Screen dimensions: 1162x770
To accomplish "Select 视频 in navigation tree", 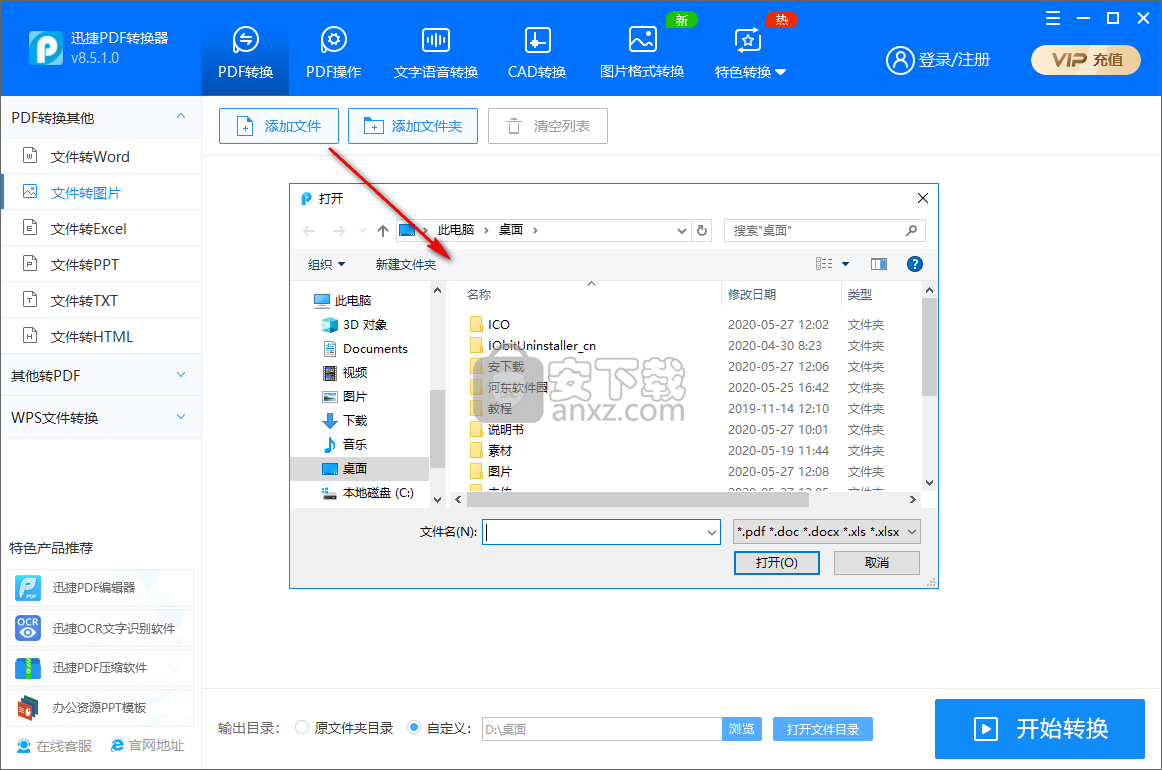I will (x=345, y=372).
